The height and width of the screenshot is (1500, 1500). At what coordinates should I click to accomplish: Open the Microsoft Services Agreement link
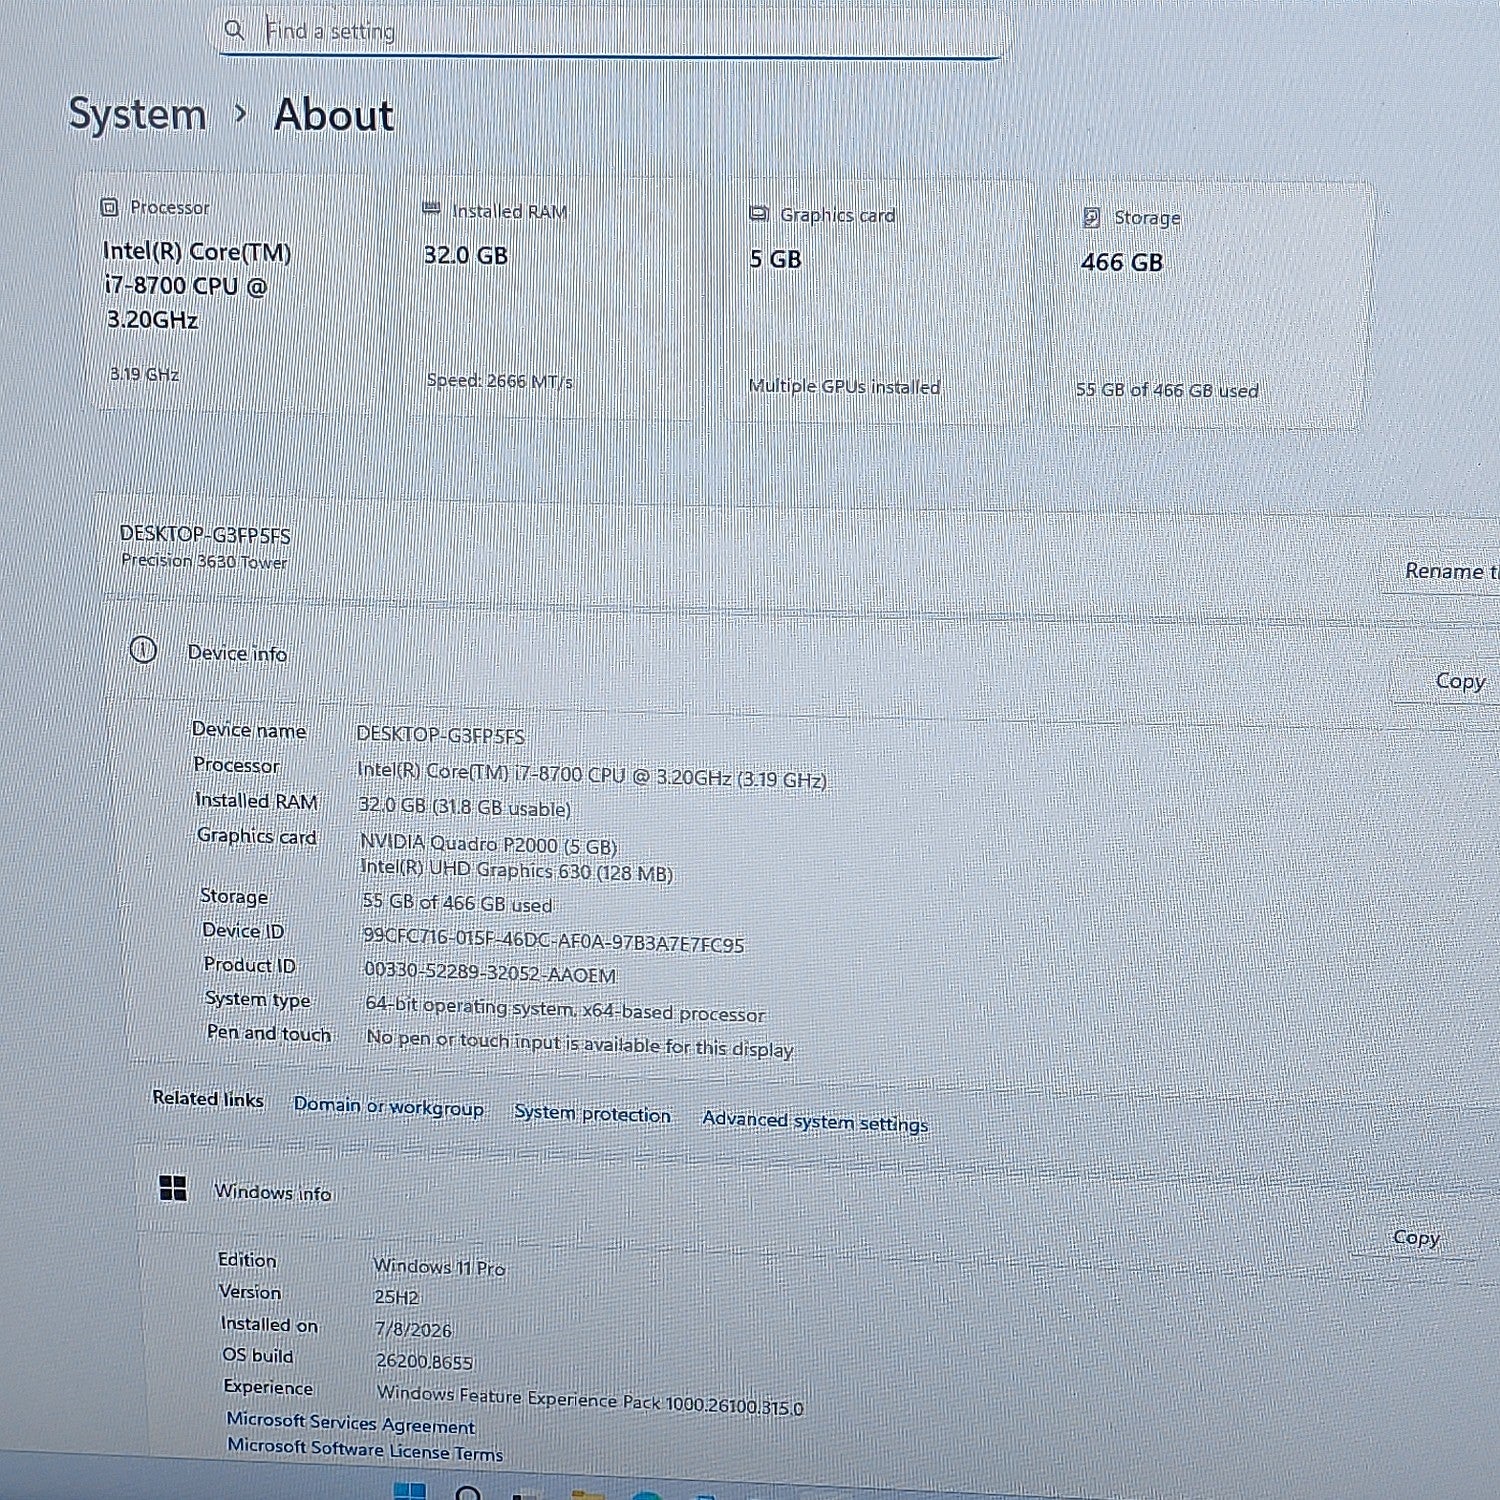pos(351,1423)
